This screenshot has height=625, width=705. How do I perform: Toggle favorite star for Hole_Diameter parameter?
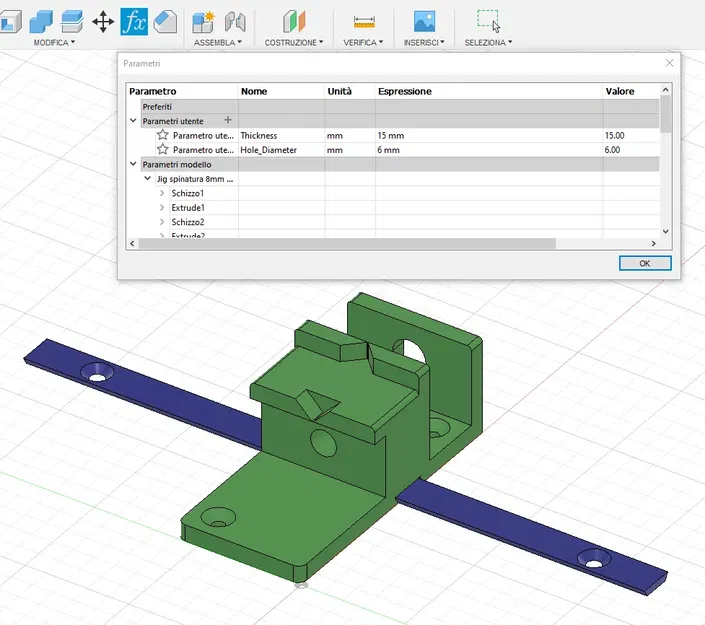[x=163, y=150]
